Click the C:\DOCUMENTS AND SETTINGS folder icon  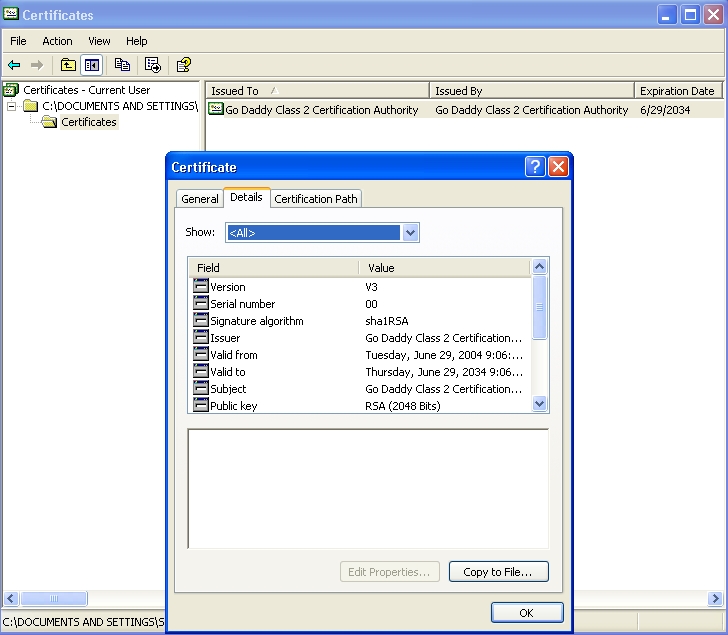(31, 106)
